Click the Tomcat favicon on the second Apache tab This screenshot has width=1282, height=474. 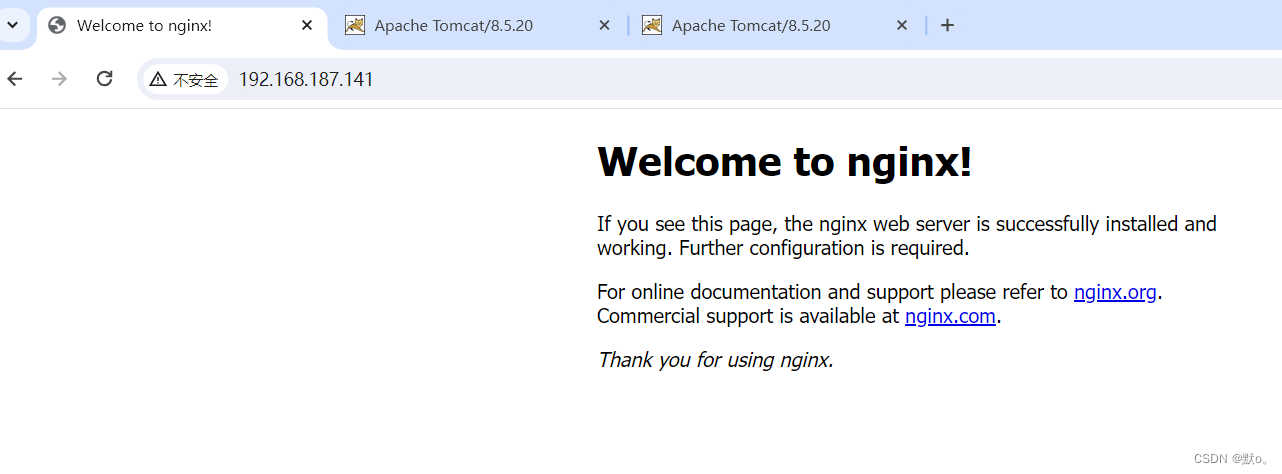click(x=652, y=25)
